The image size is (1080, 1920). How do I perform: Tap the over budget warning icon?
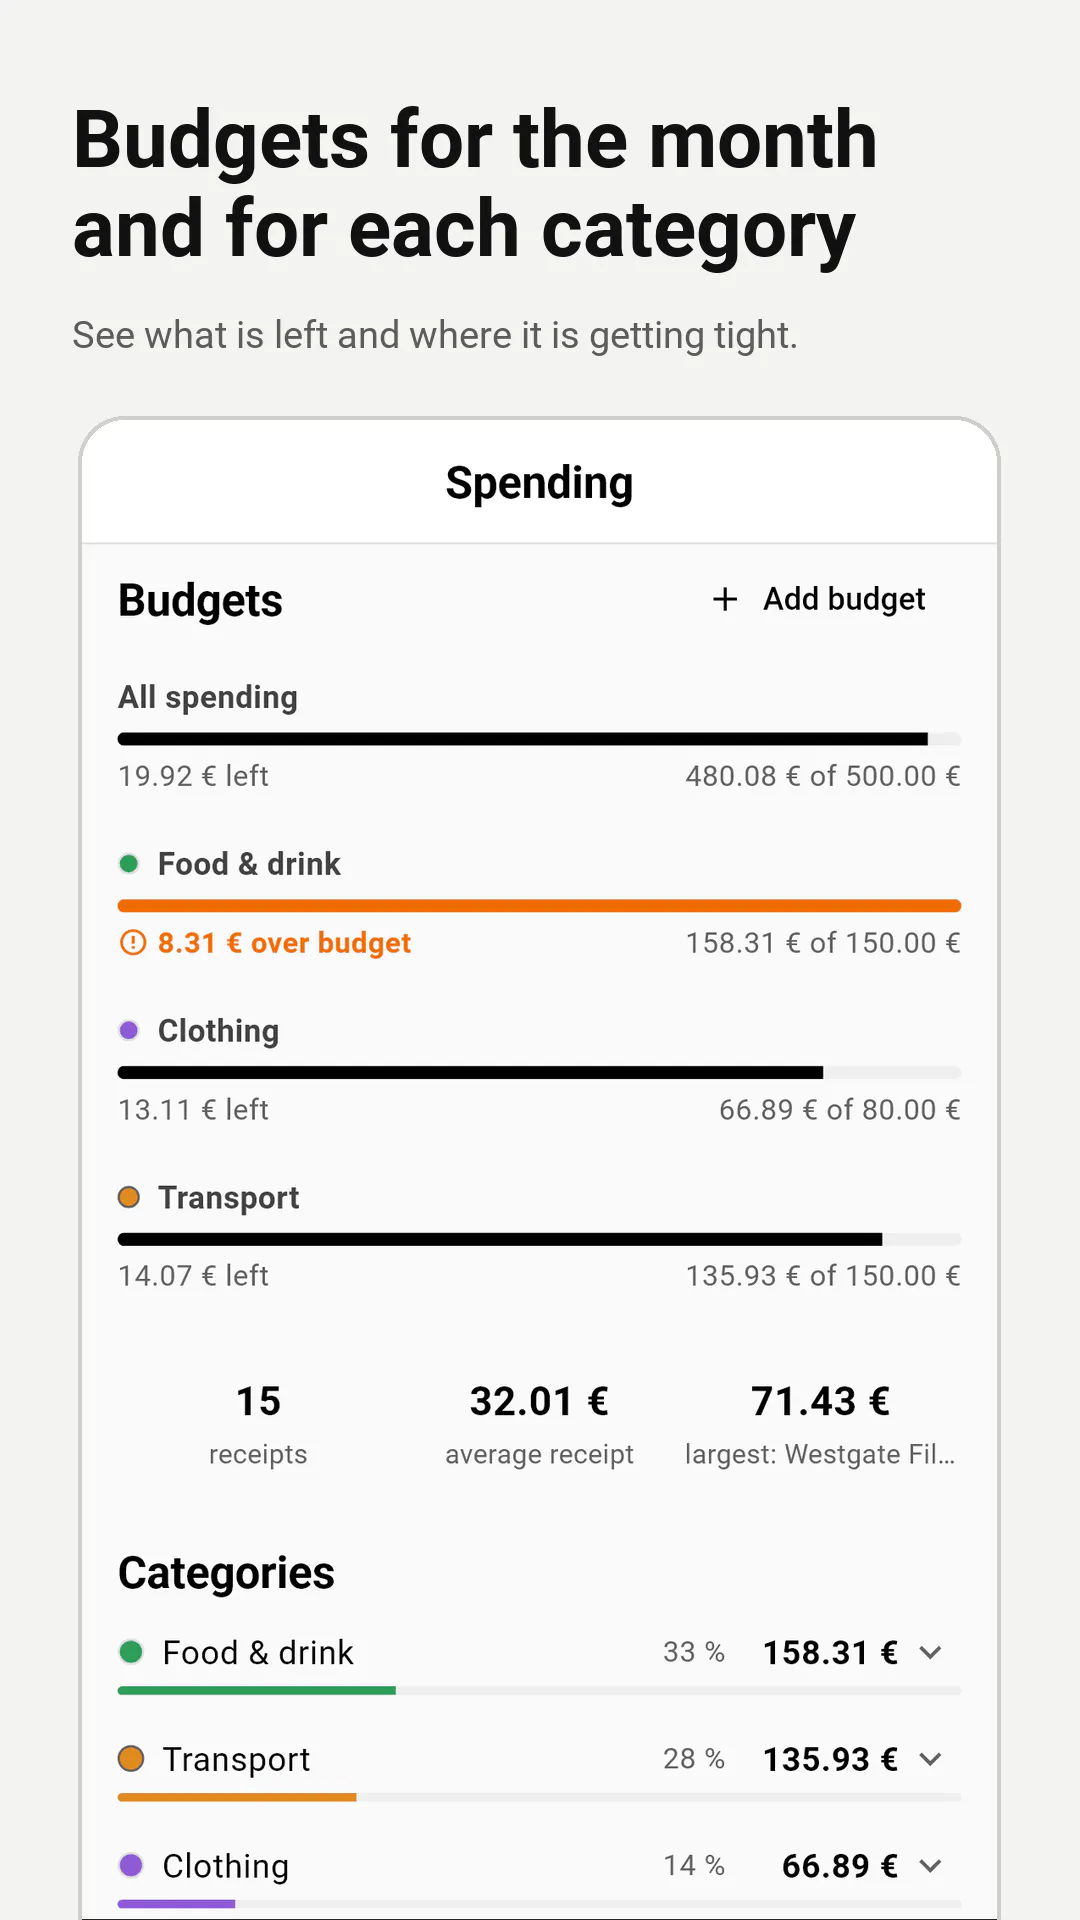pyautogui.click(x=133, y=943)
